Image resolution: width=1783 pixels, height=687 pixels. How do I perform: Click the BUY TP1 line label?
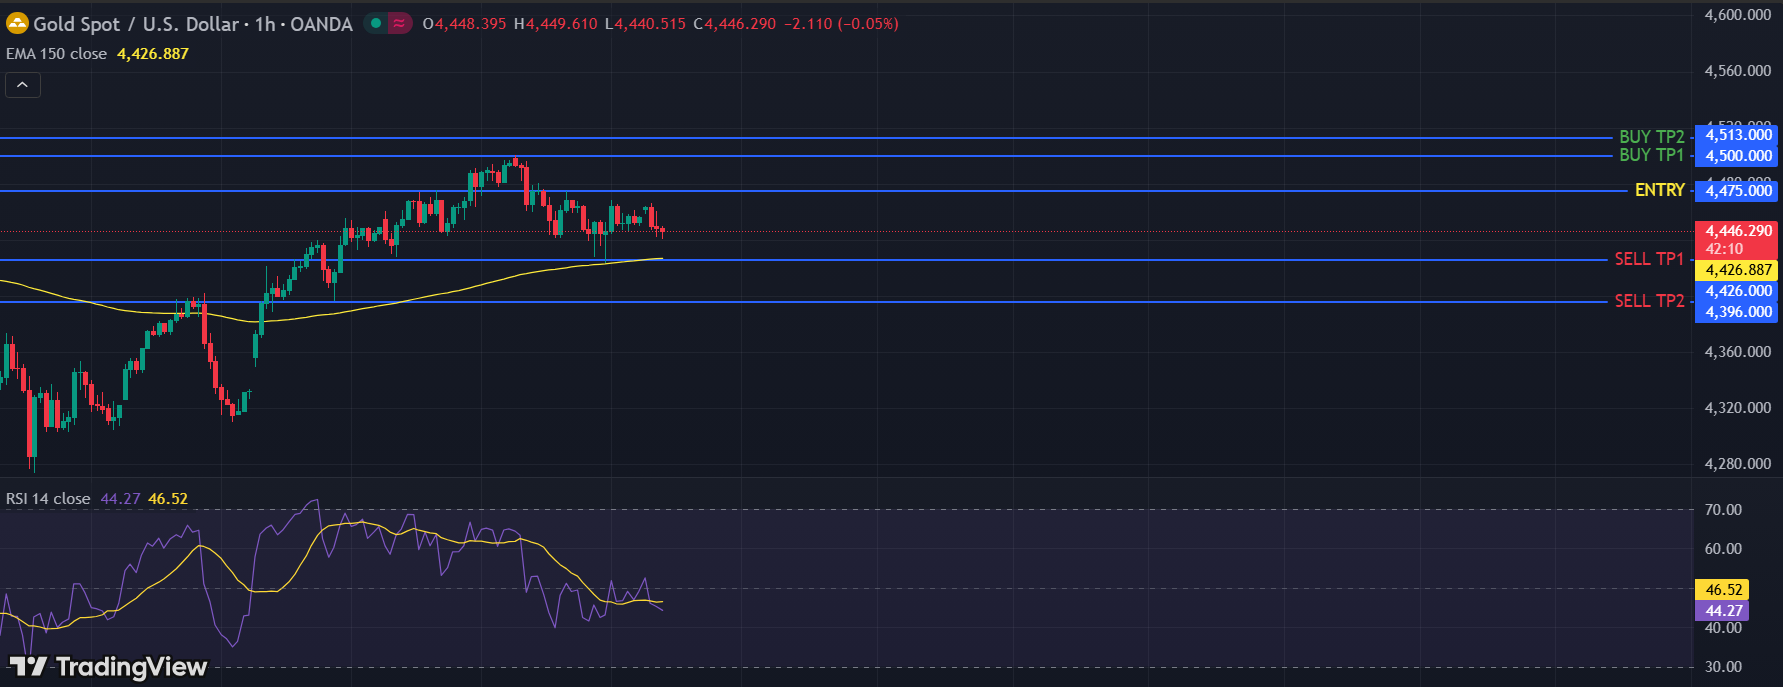pos(1651,155)
